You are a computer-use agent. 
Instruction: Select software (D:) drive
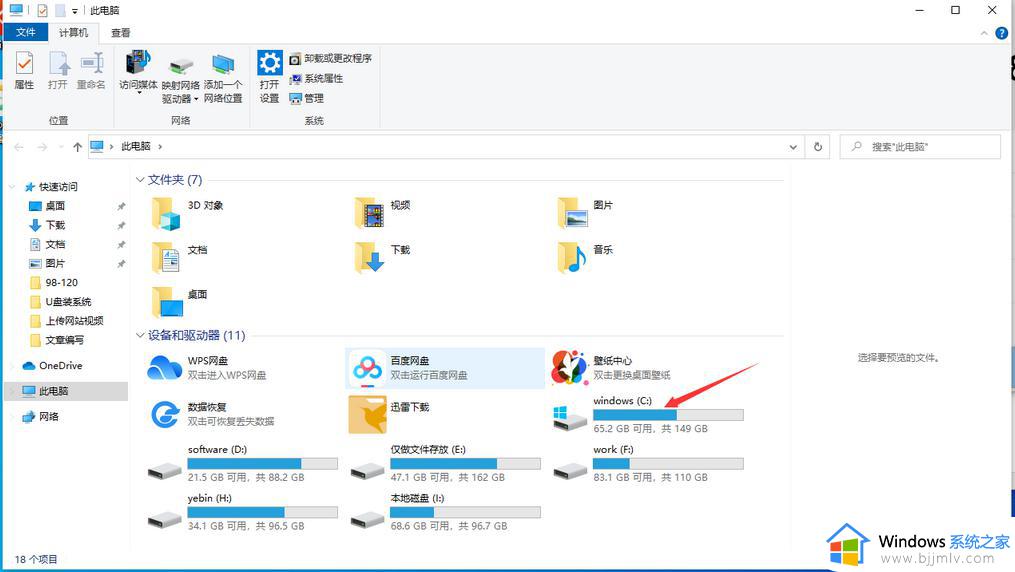pos(243,463)
